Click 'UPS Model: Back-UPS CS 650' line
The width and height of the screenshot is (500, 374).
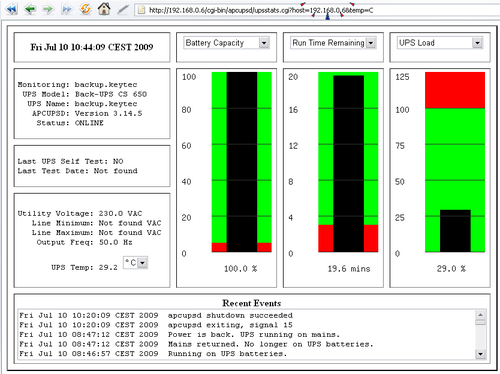click(85, 94)
